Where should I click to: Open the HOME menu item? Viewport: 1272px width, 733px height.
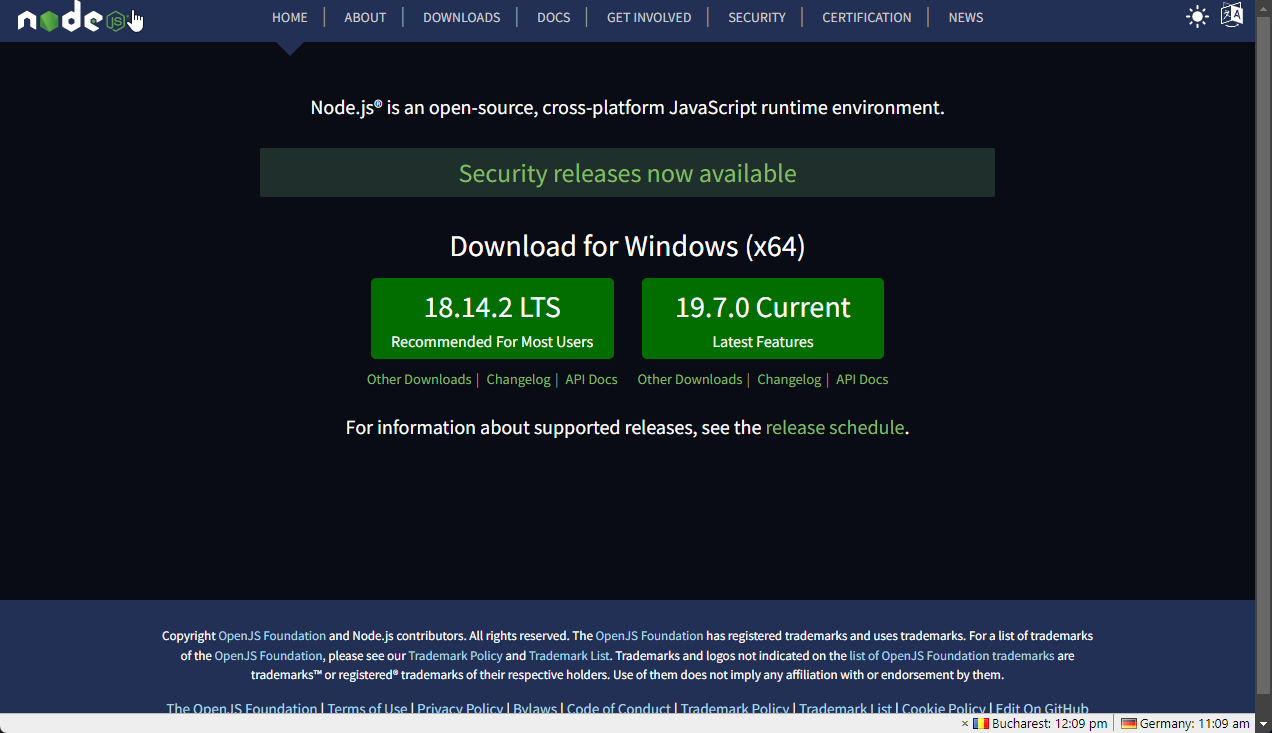pos(290,17)
